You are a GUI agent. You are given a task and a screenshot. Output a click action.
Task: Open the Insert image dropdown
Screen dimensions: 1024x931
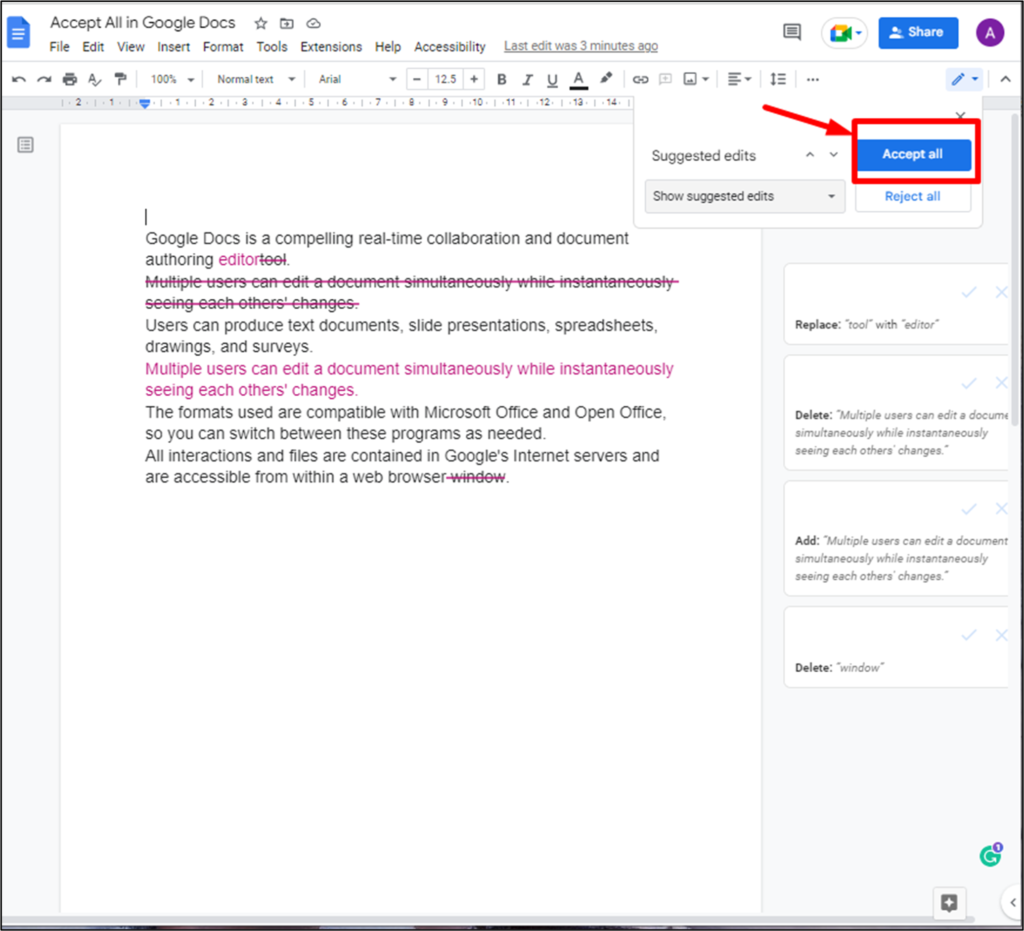click(x=696, y=80)
